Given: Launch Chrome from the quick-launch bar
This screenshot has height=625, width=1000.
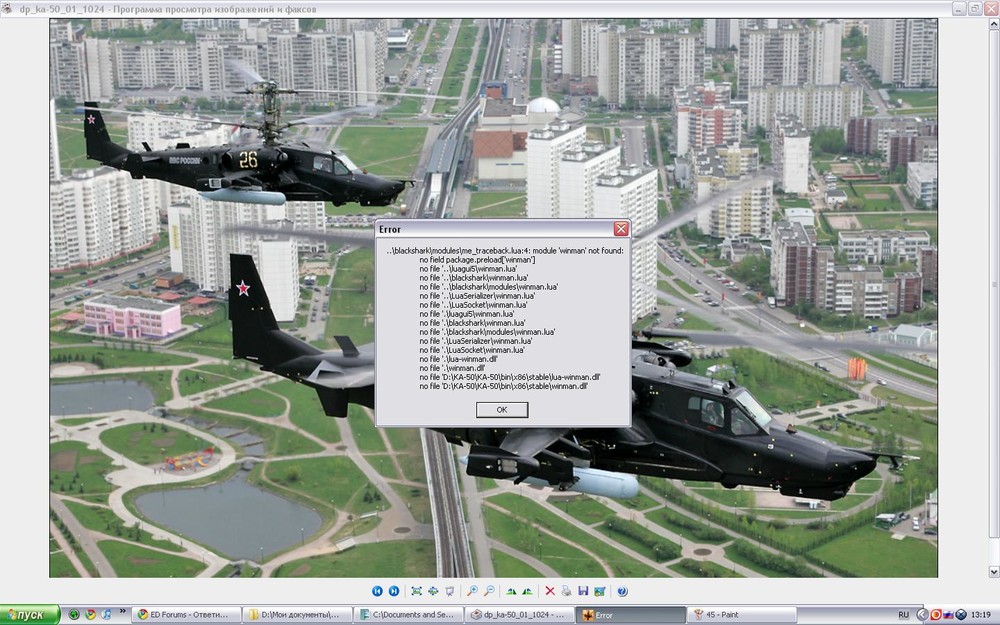Looking at the screenshot, I should point(90,615).
